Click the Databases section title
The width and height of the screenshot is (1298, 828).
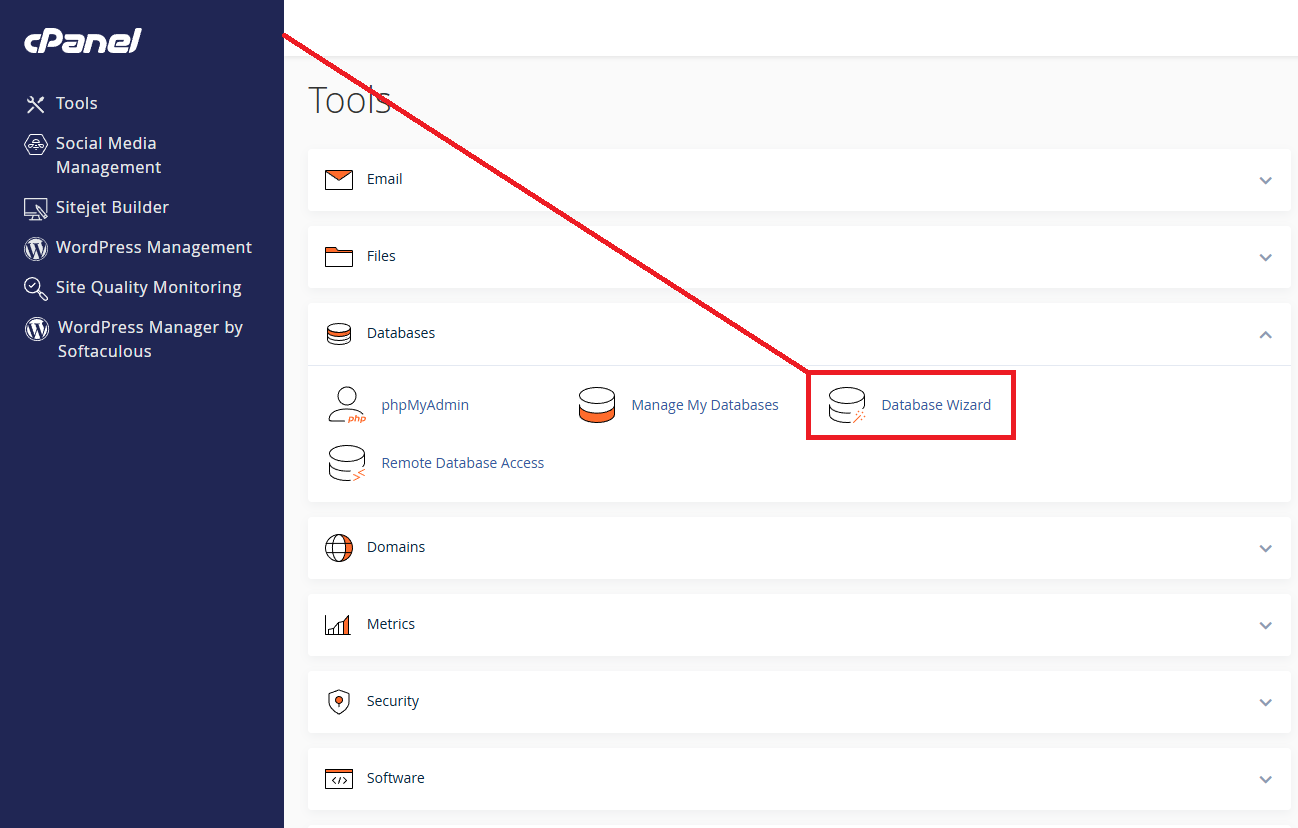[401, 334]
